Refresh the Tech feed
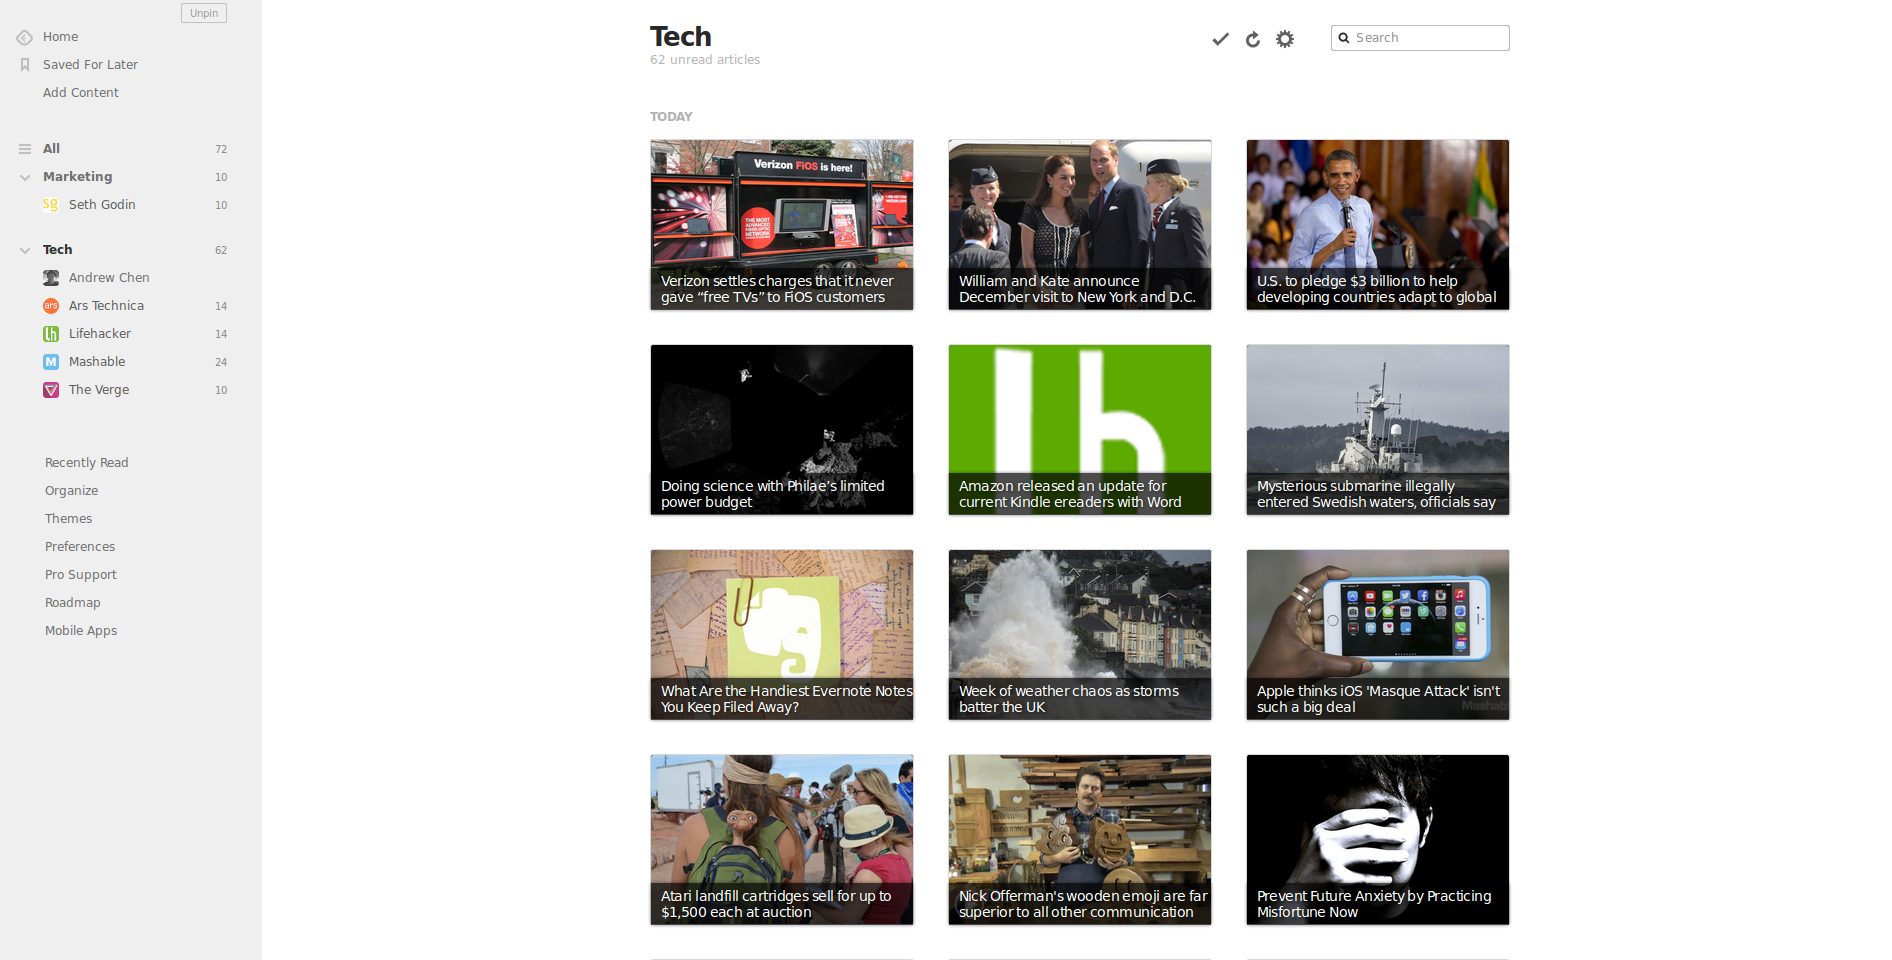Viewport: 1892px width, 960px height. (x=1252, y=38)
